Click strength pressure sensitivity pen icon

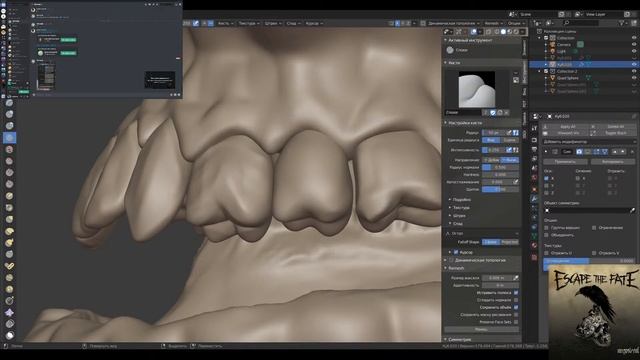coord(509,150)
